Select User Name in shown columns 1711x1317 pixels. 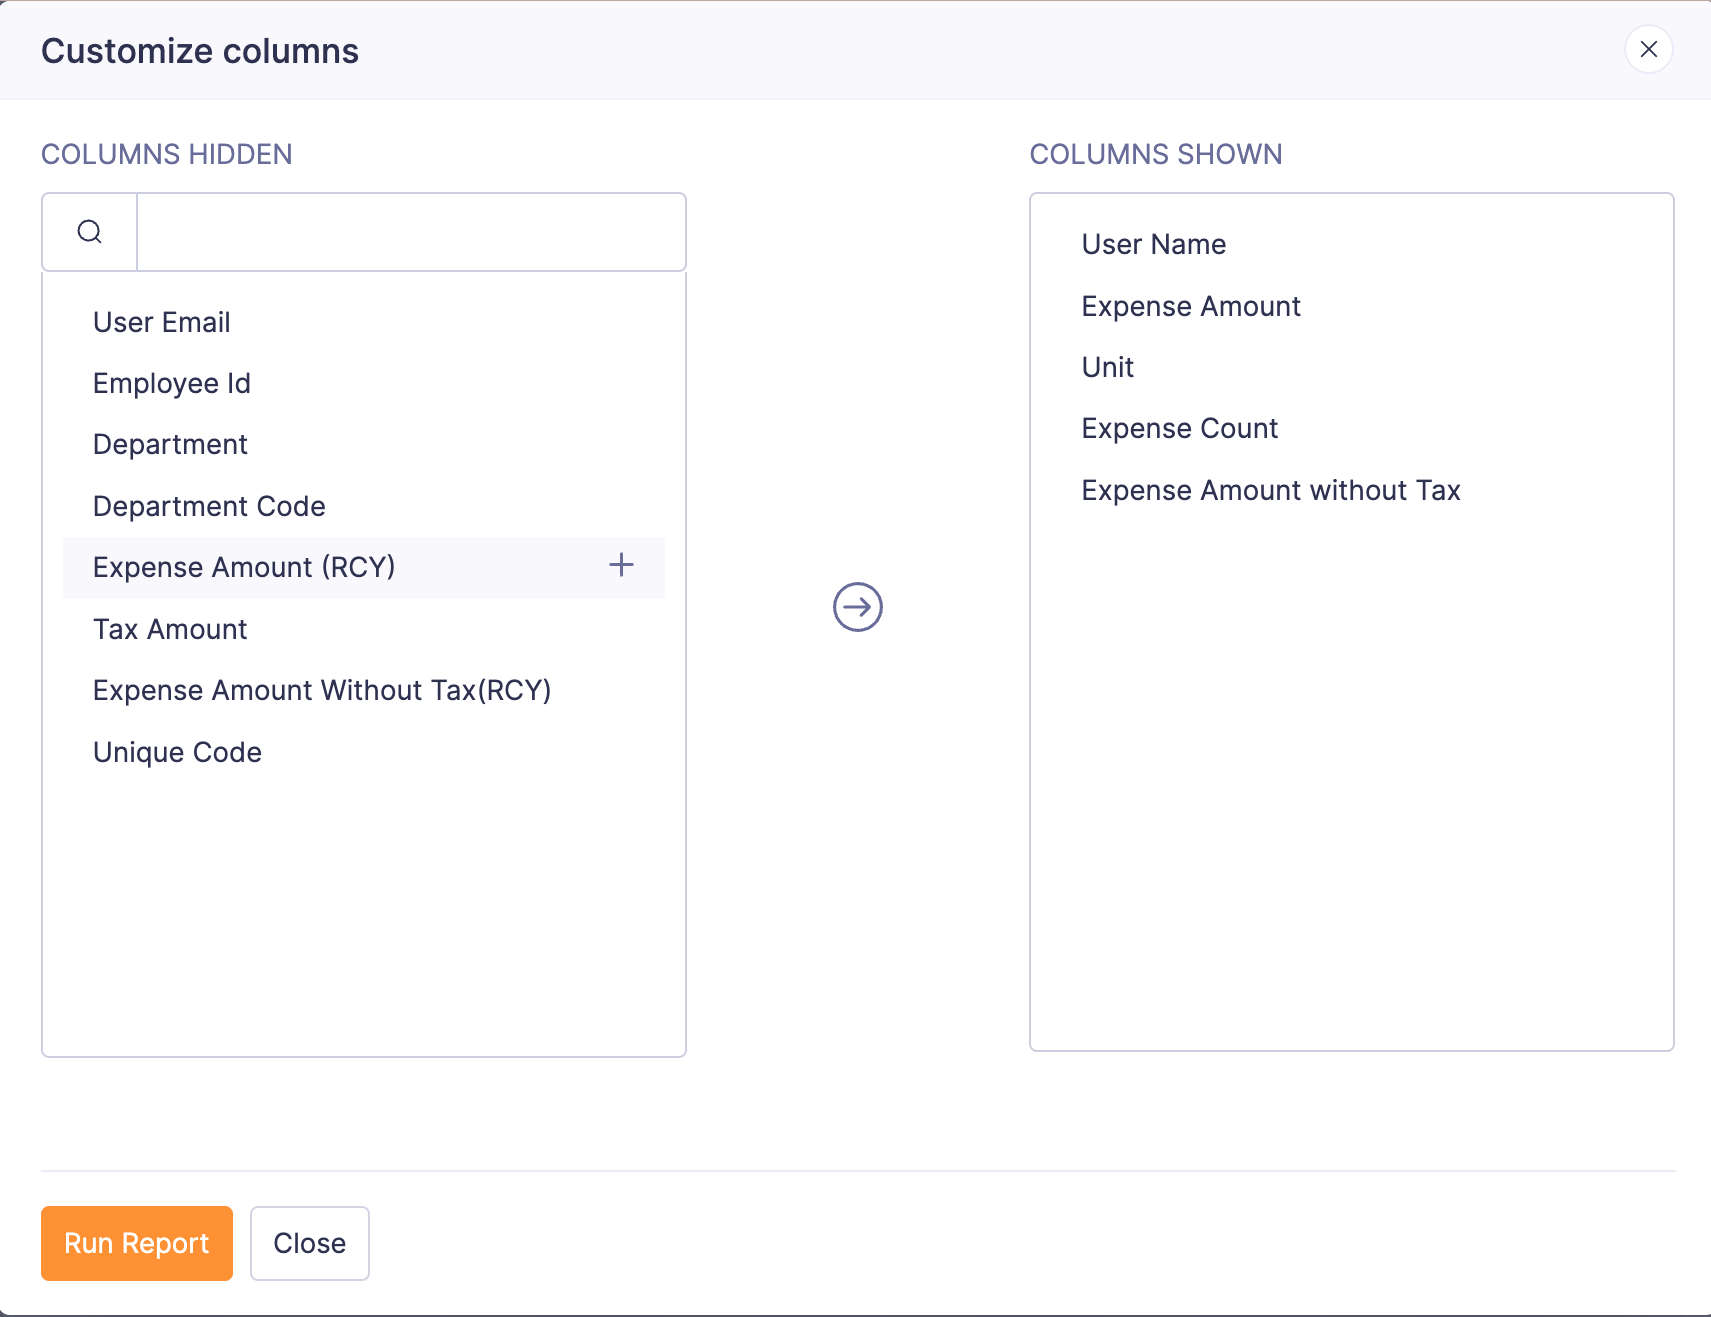(x=1153, y=243)
